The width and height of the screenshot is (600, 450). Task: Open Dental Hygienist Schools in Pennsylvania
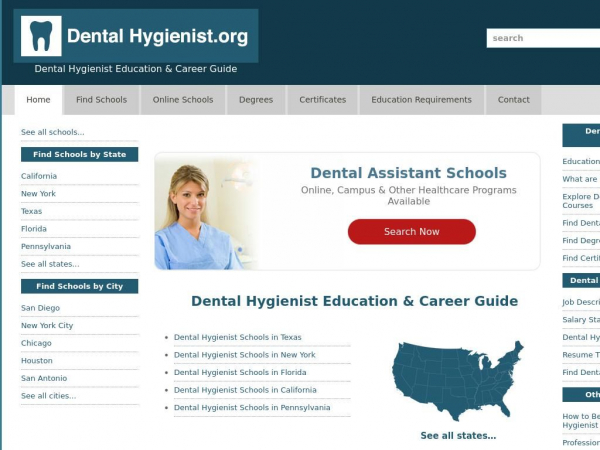tap(252, 408)
